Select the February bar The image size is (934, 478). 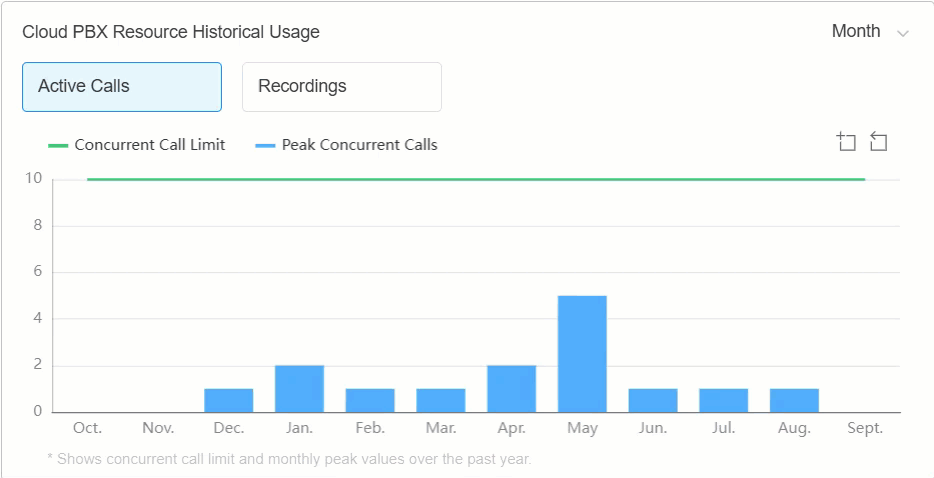pyautogui.click(x=370, y=400)
